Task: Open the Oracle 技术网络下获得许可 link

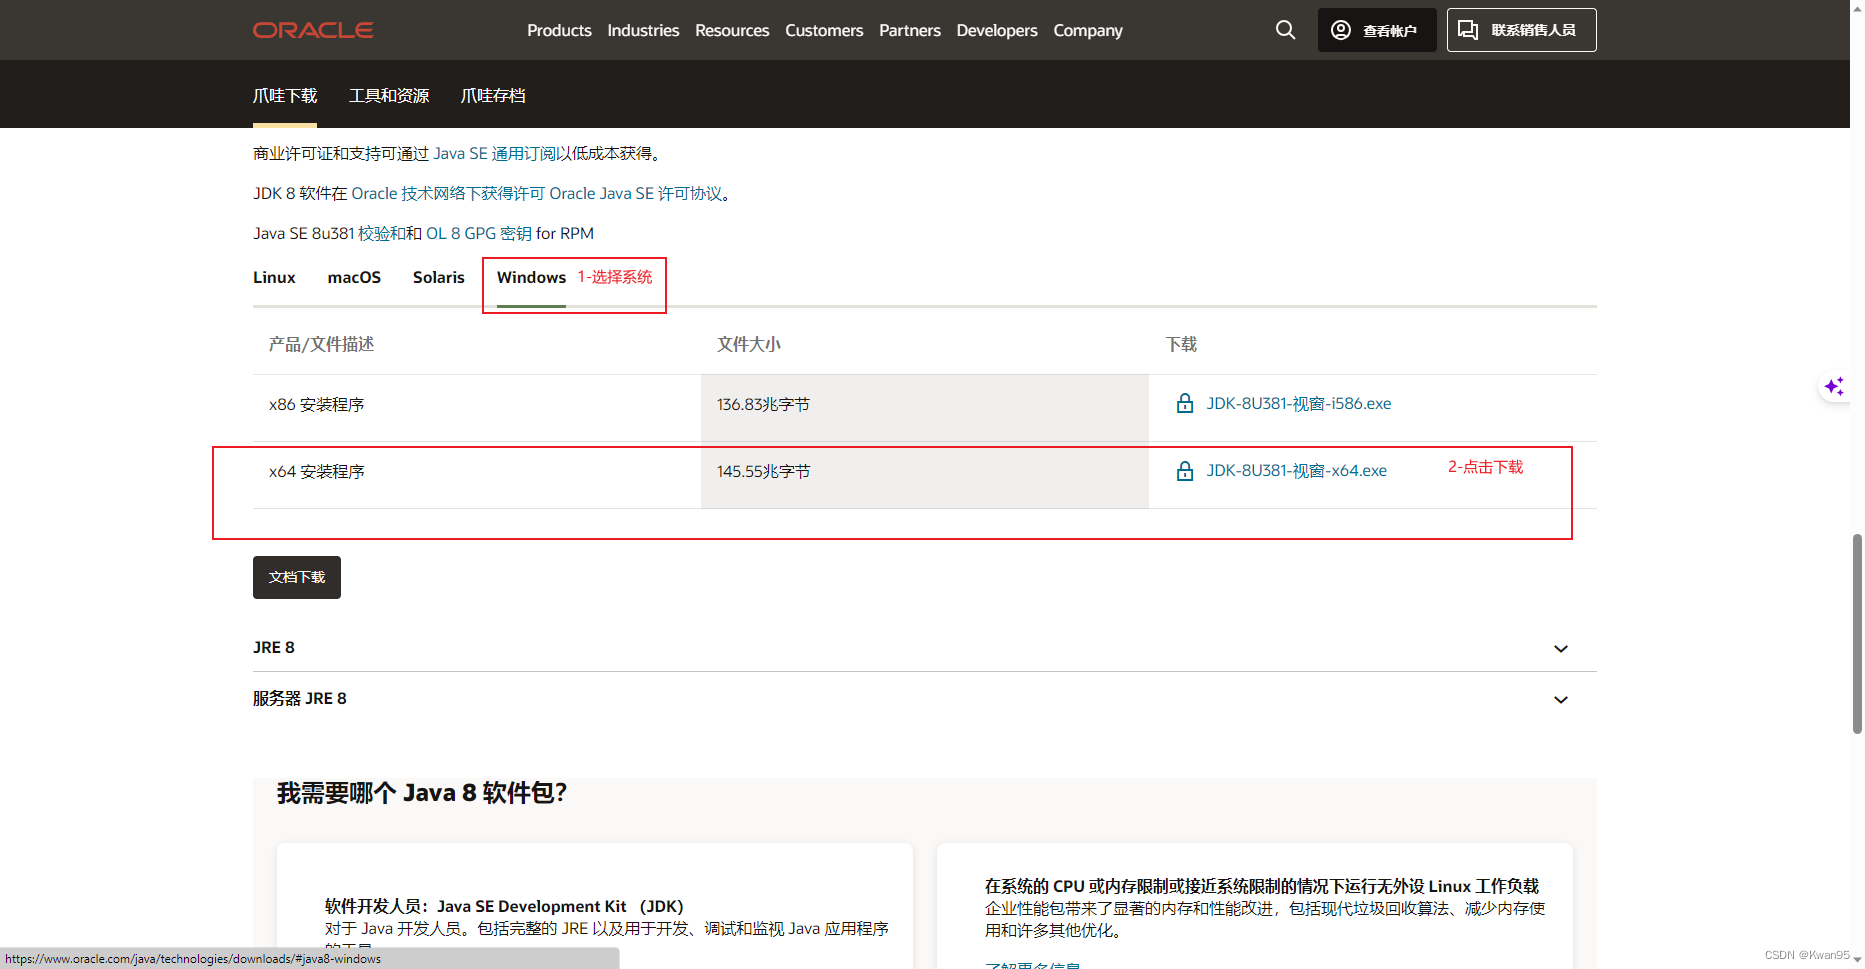Action: (448, 193)
